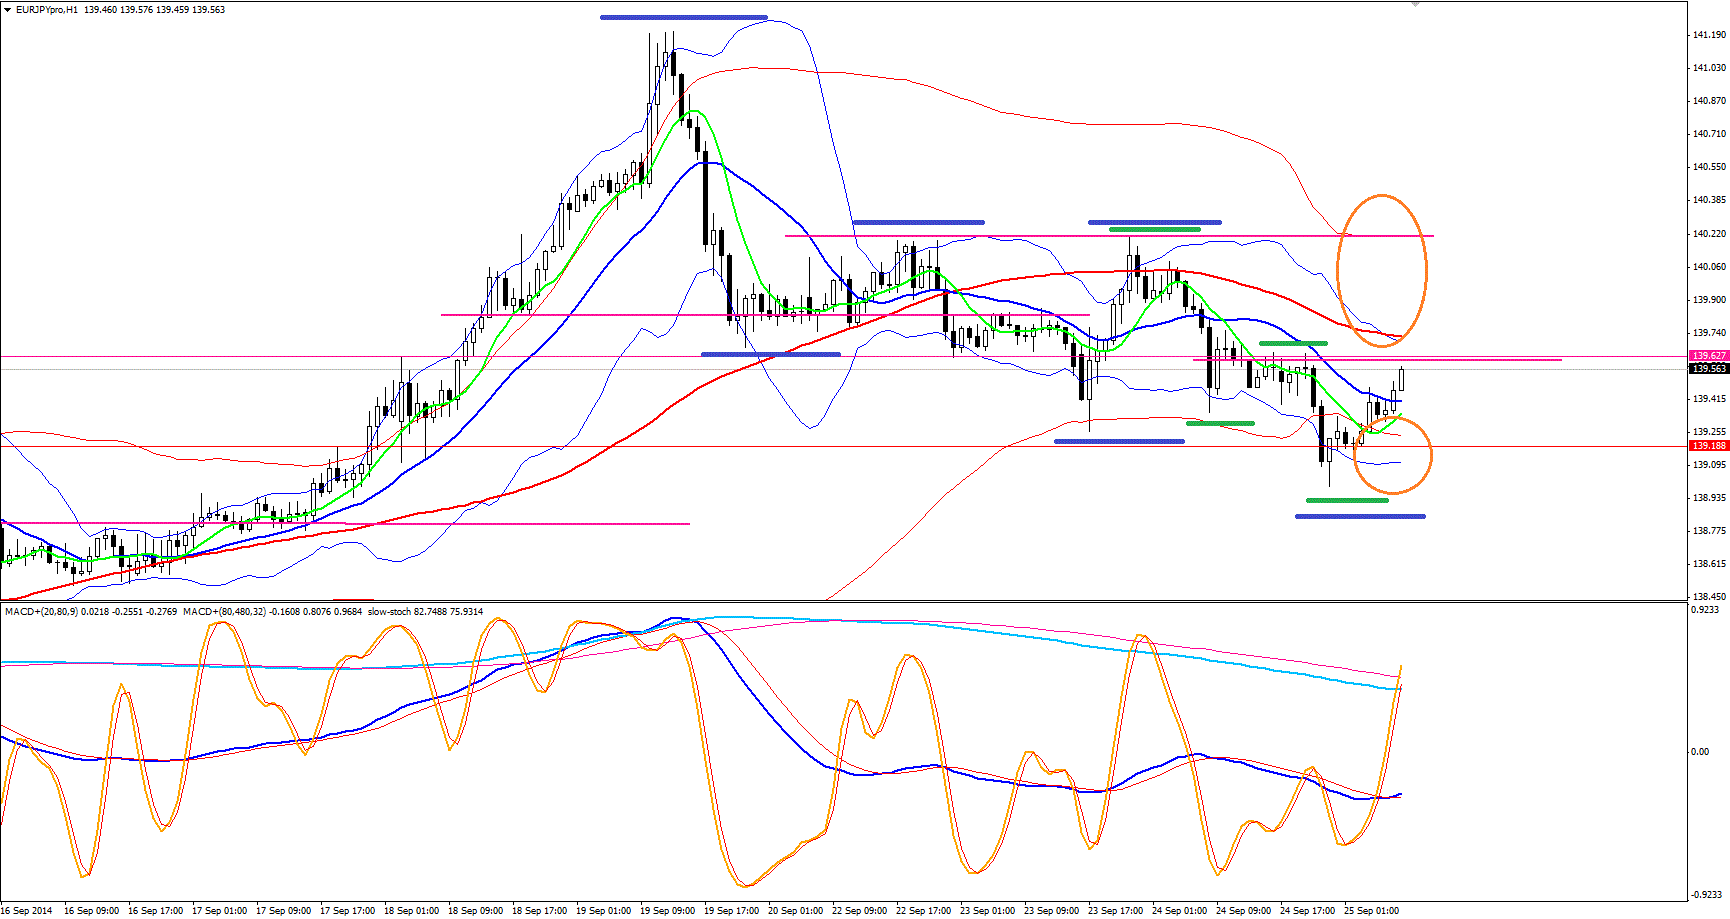Select the 23 Sep 17:00 time label
This screenshot has width=1730, height=919.
click(x=1115, y=911)
